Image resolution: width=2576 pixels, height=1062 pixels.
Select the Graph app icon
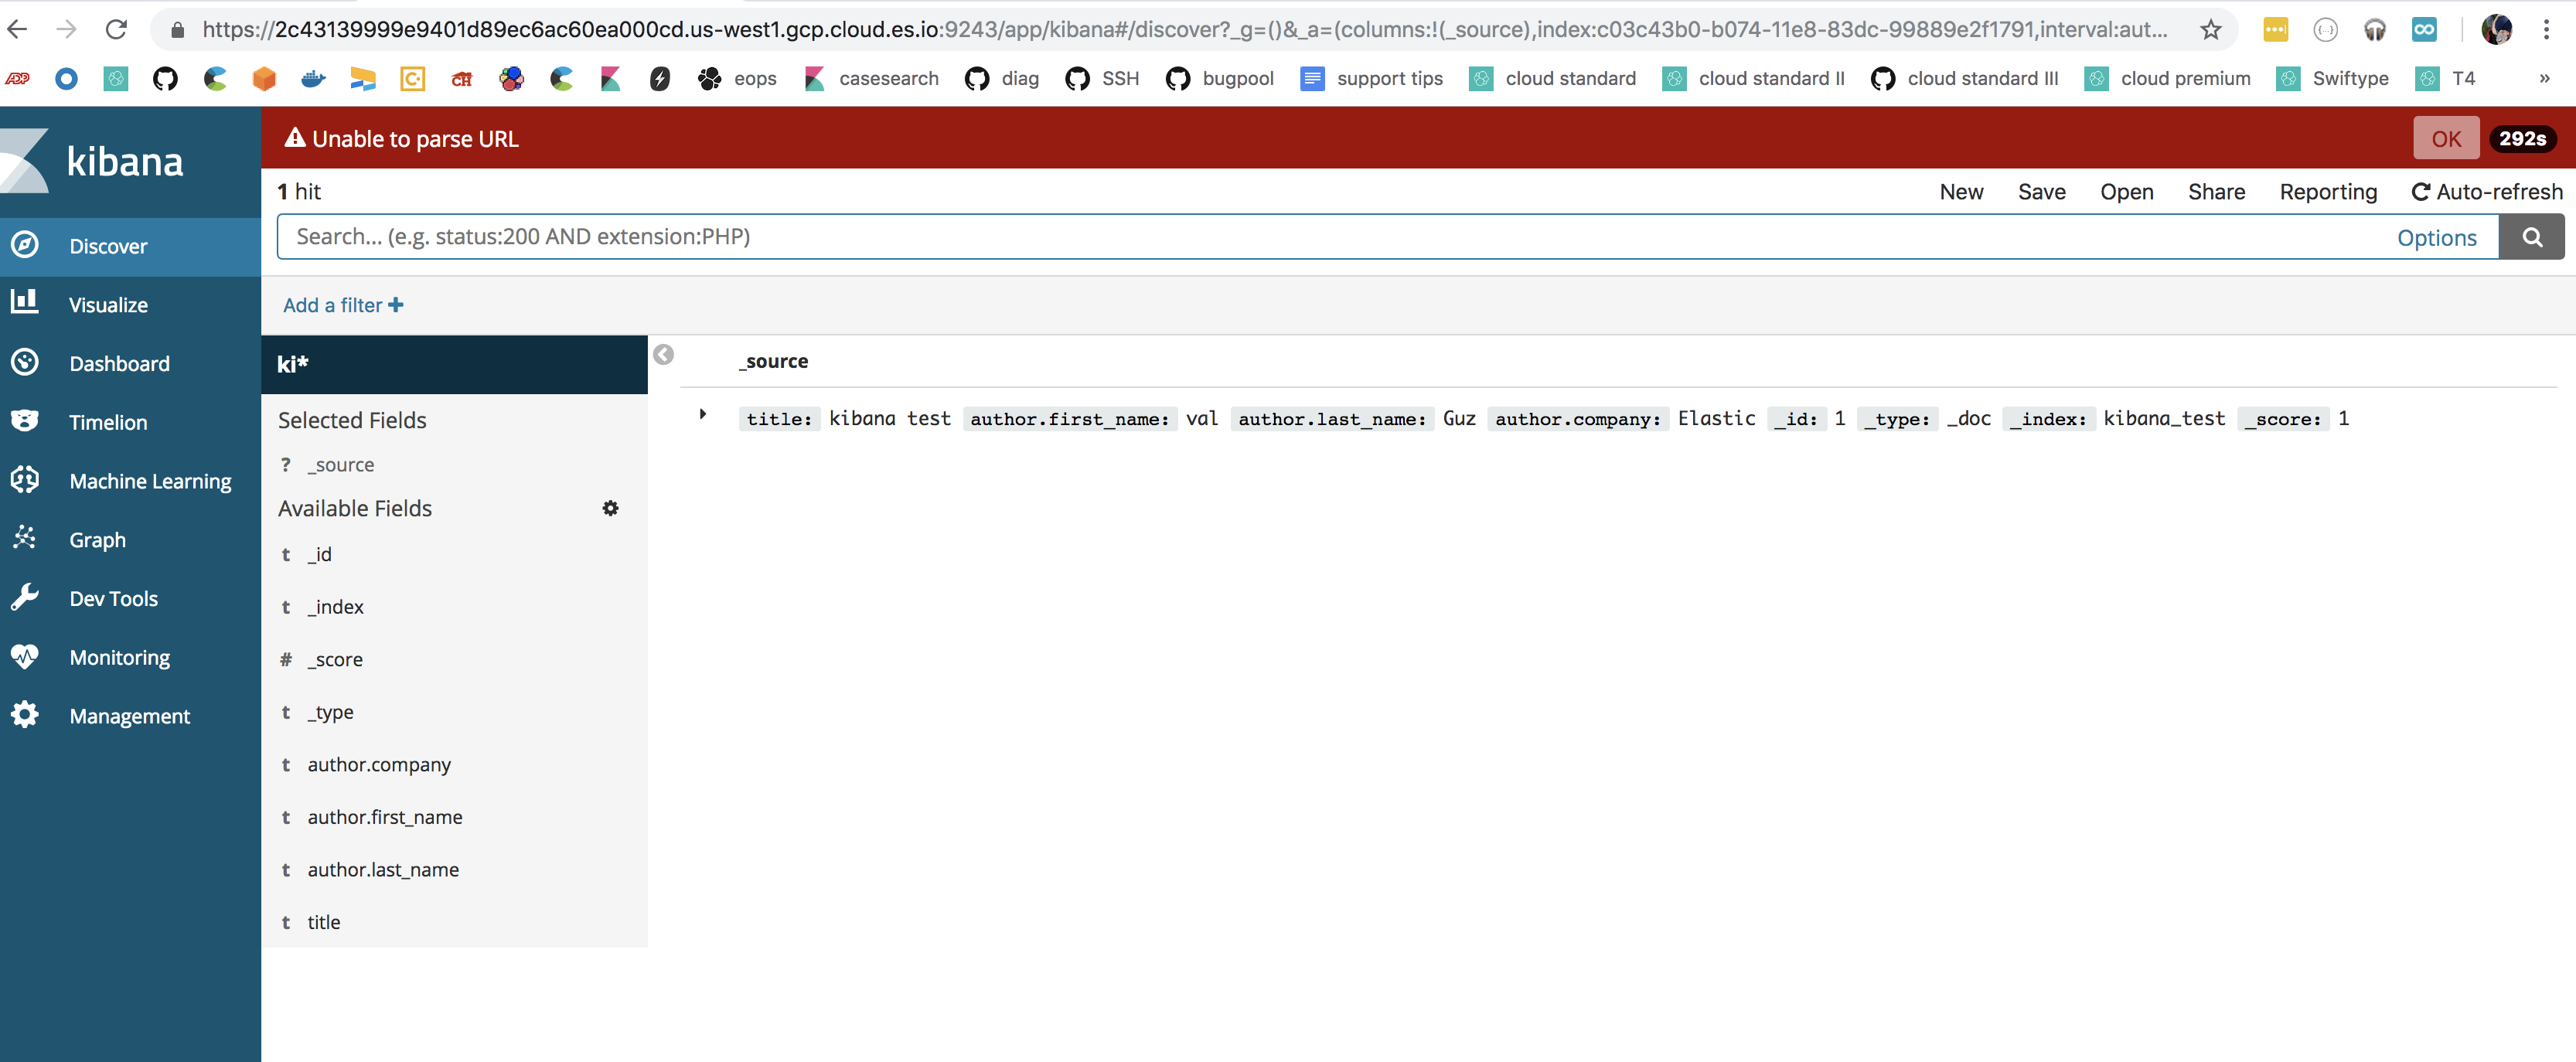(97, 539)
